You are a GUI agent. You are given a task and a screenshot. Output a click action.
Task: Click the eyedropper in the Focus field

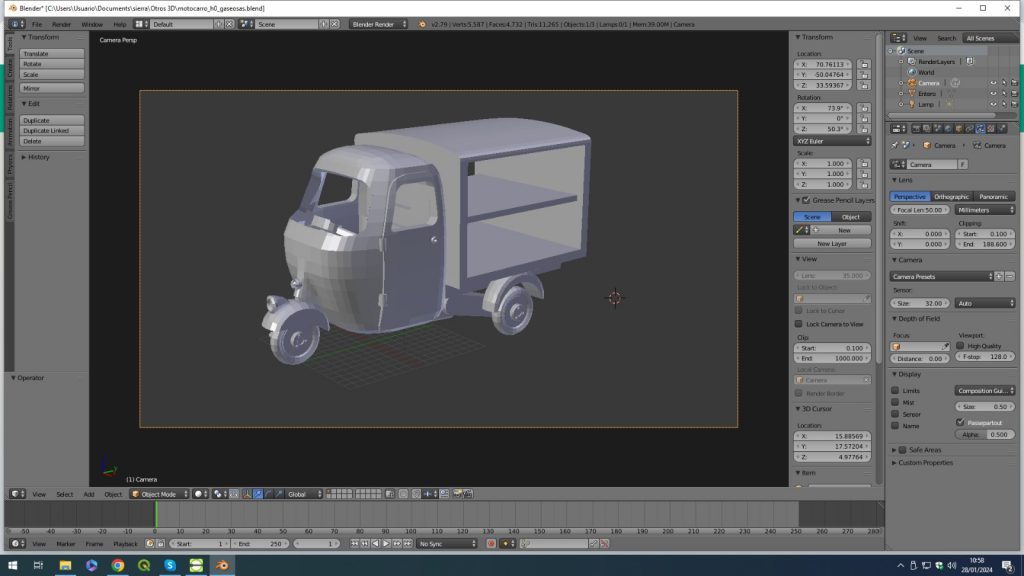click(945, 346)
